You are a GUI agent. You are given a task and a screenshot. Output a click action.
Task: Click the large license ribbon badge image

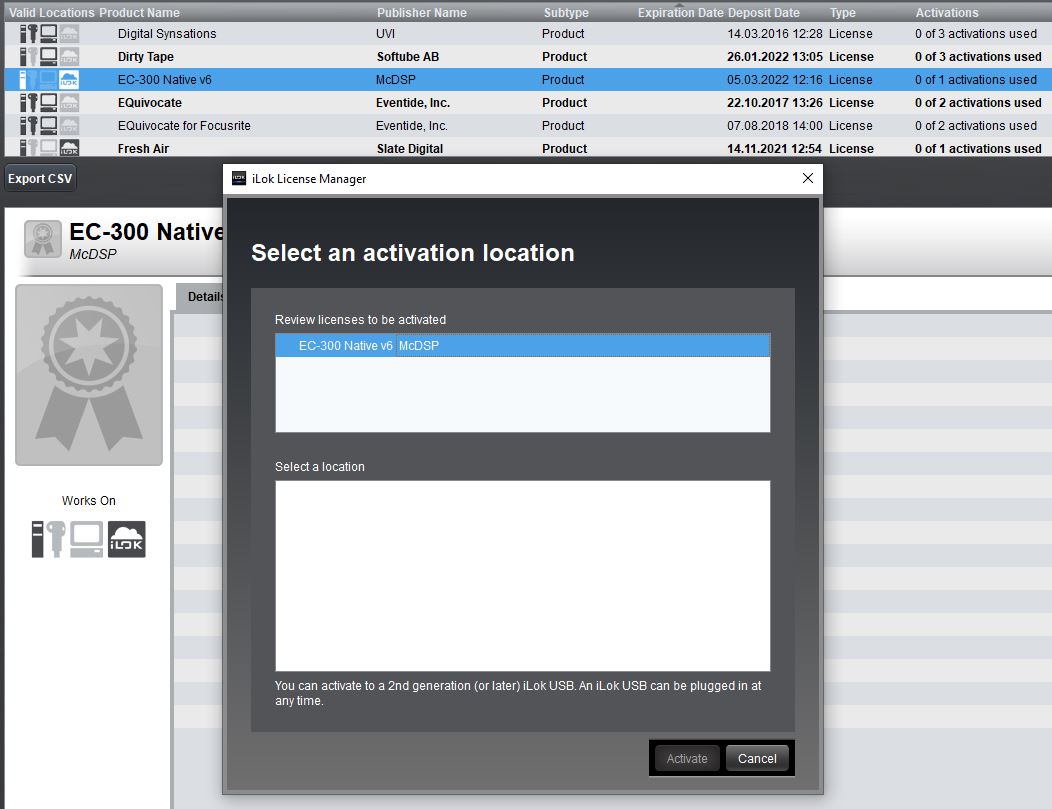89,375
